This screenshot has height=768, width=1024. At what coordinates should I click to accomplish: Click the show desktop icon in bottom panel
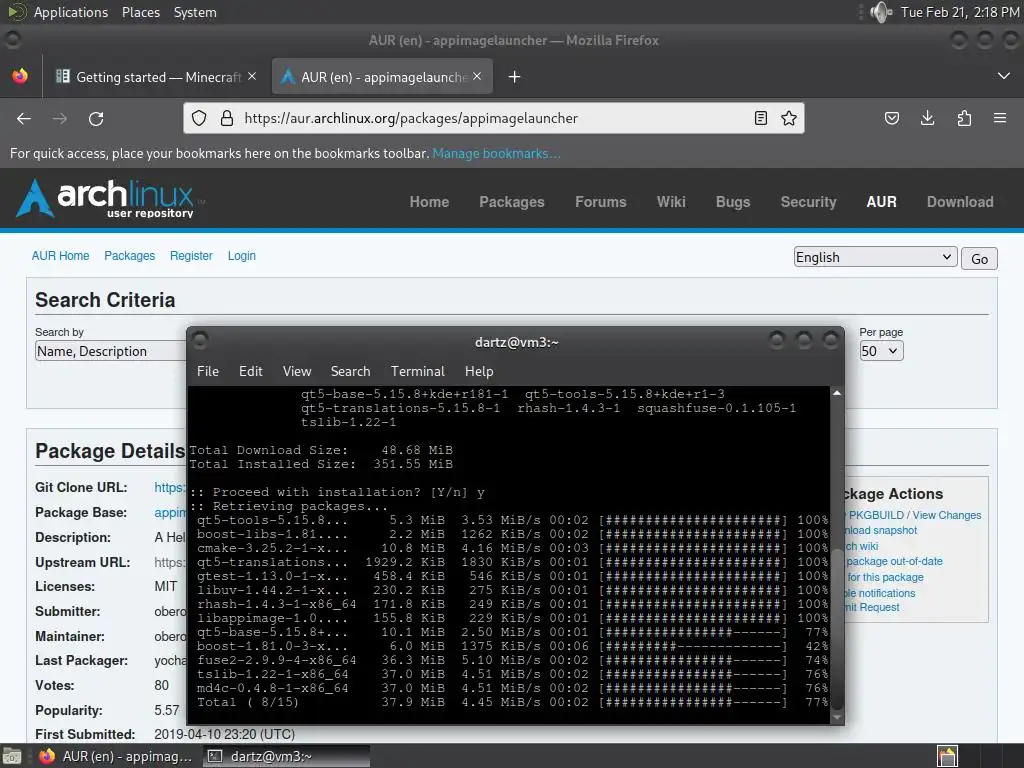pyautogui.click(x=12, y=756)
